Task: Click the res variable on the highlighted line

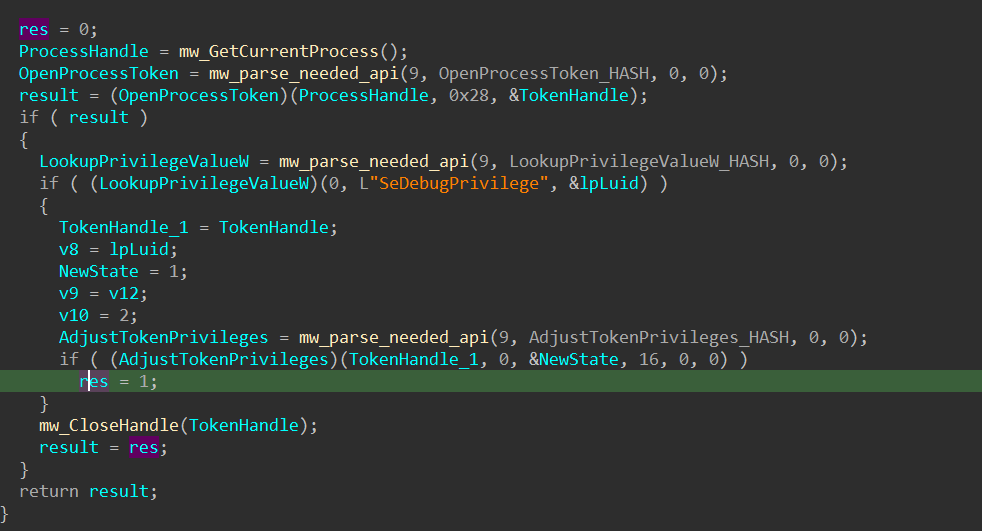Action: coord(94,381)
